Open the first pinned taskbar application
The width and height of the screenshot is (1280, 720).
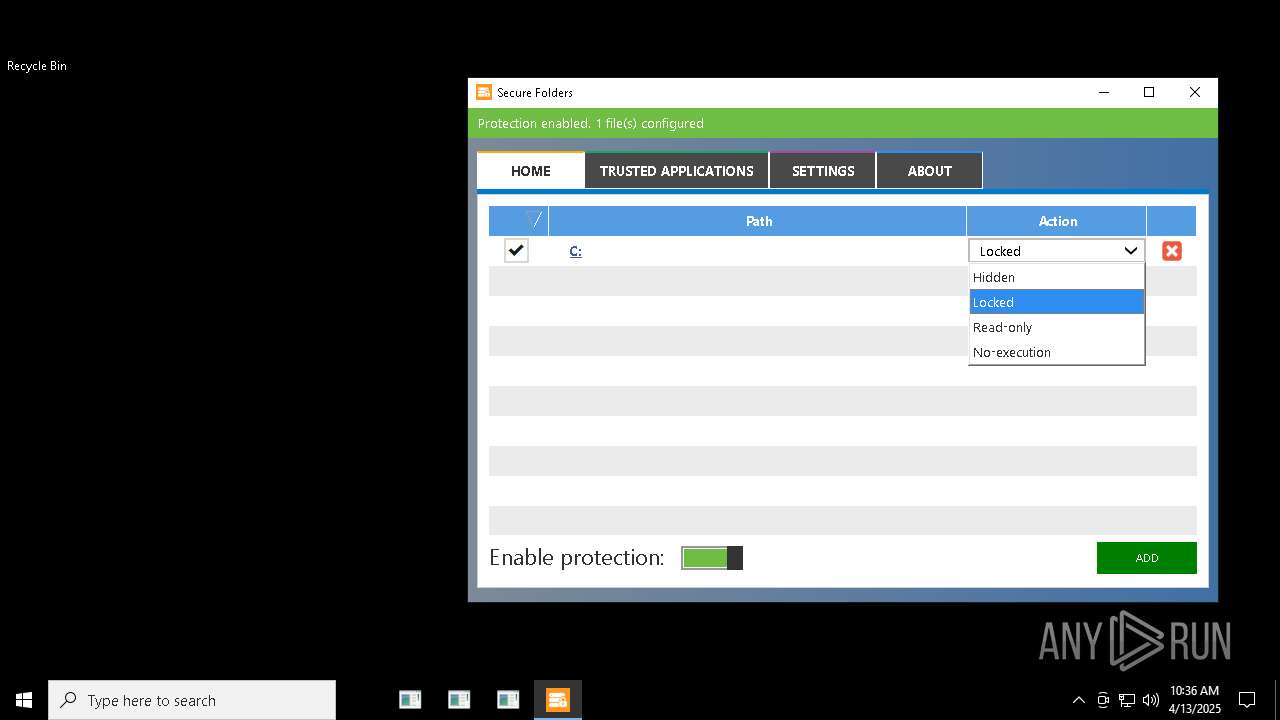pos(410,700)
